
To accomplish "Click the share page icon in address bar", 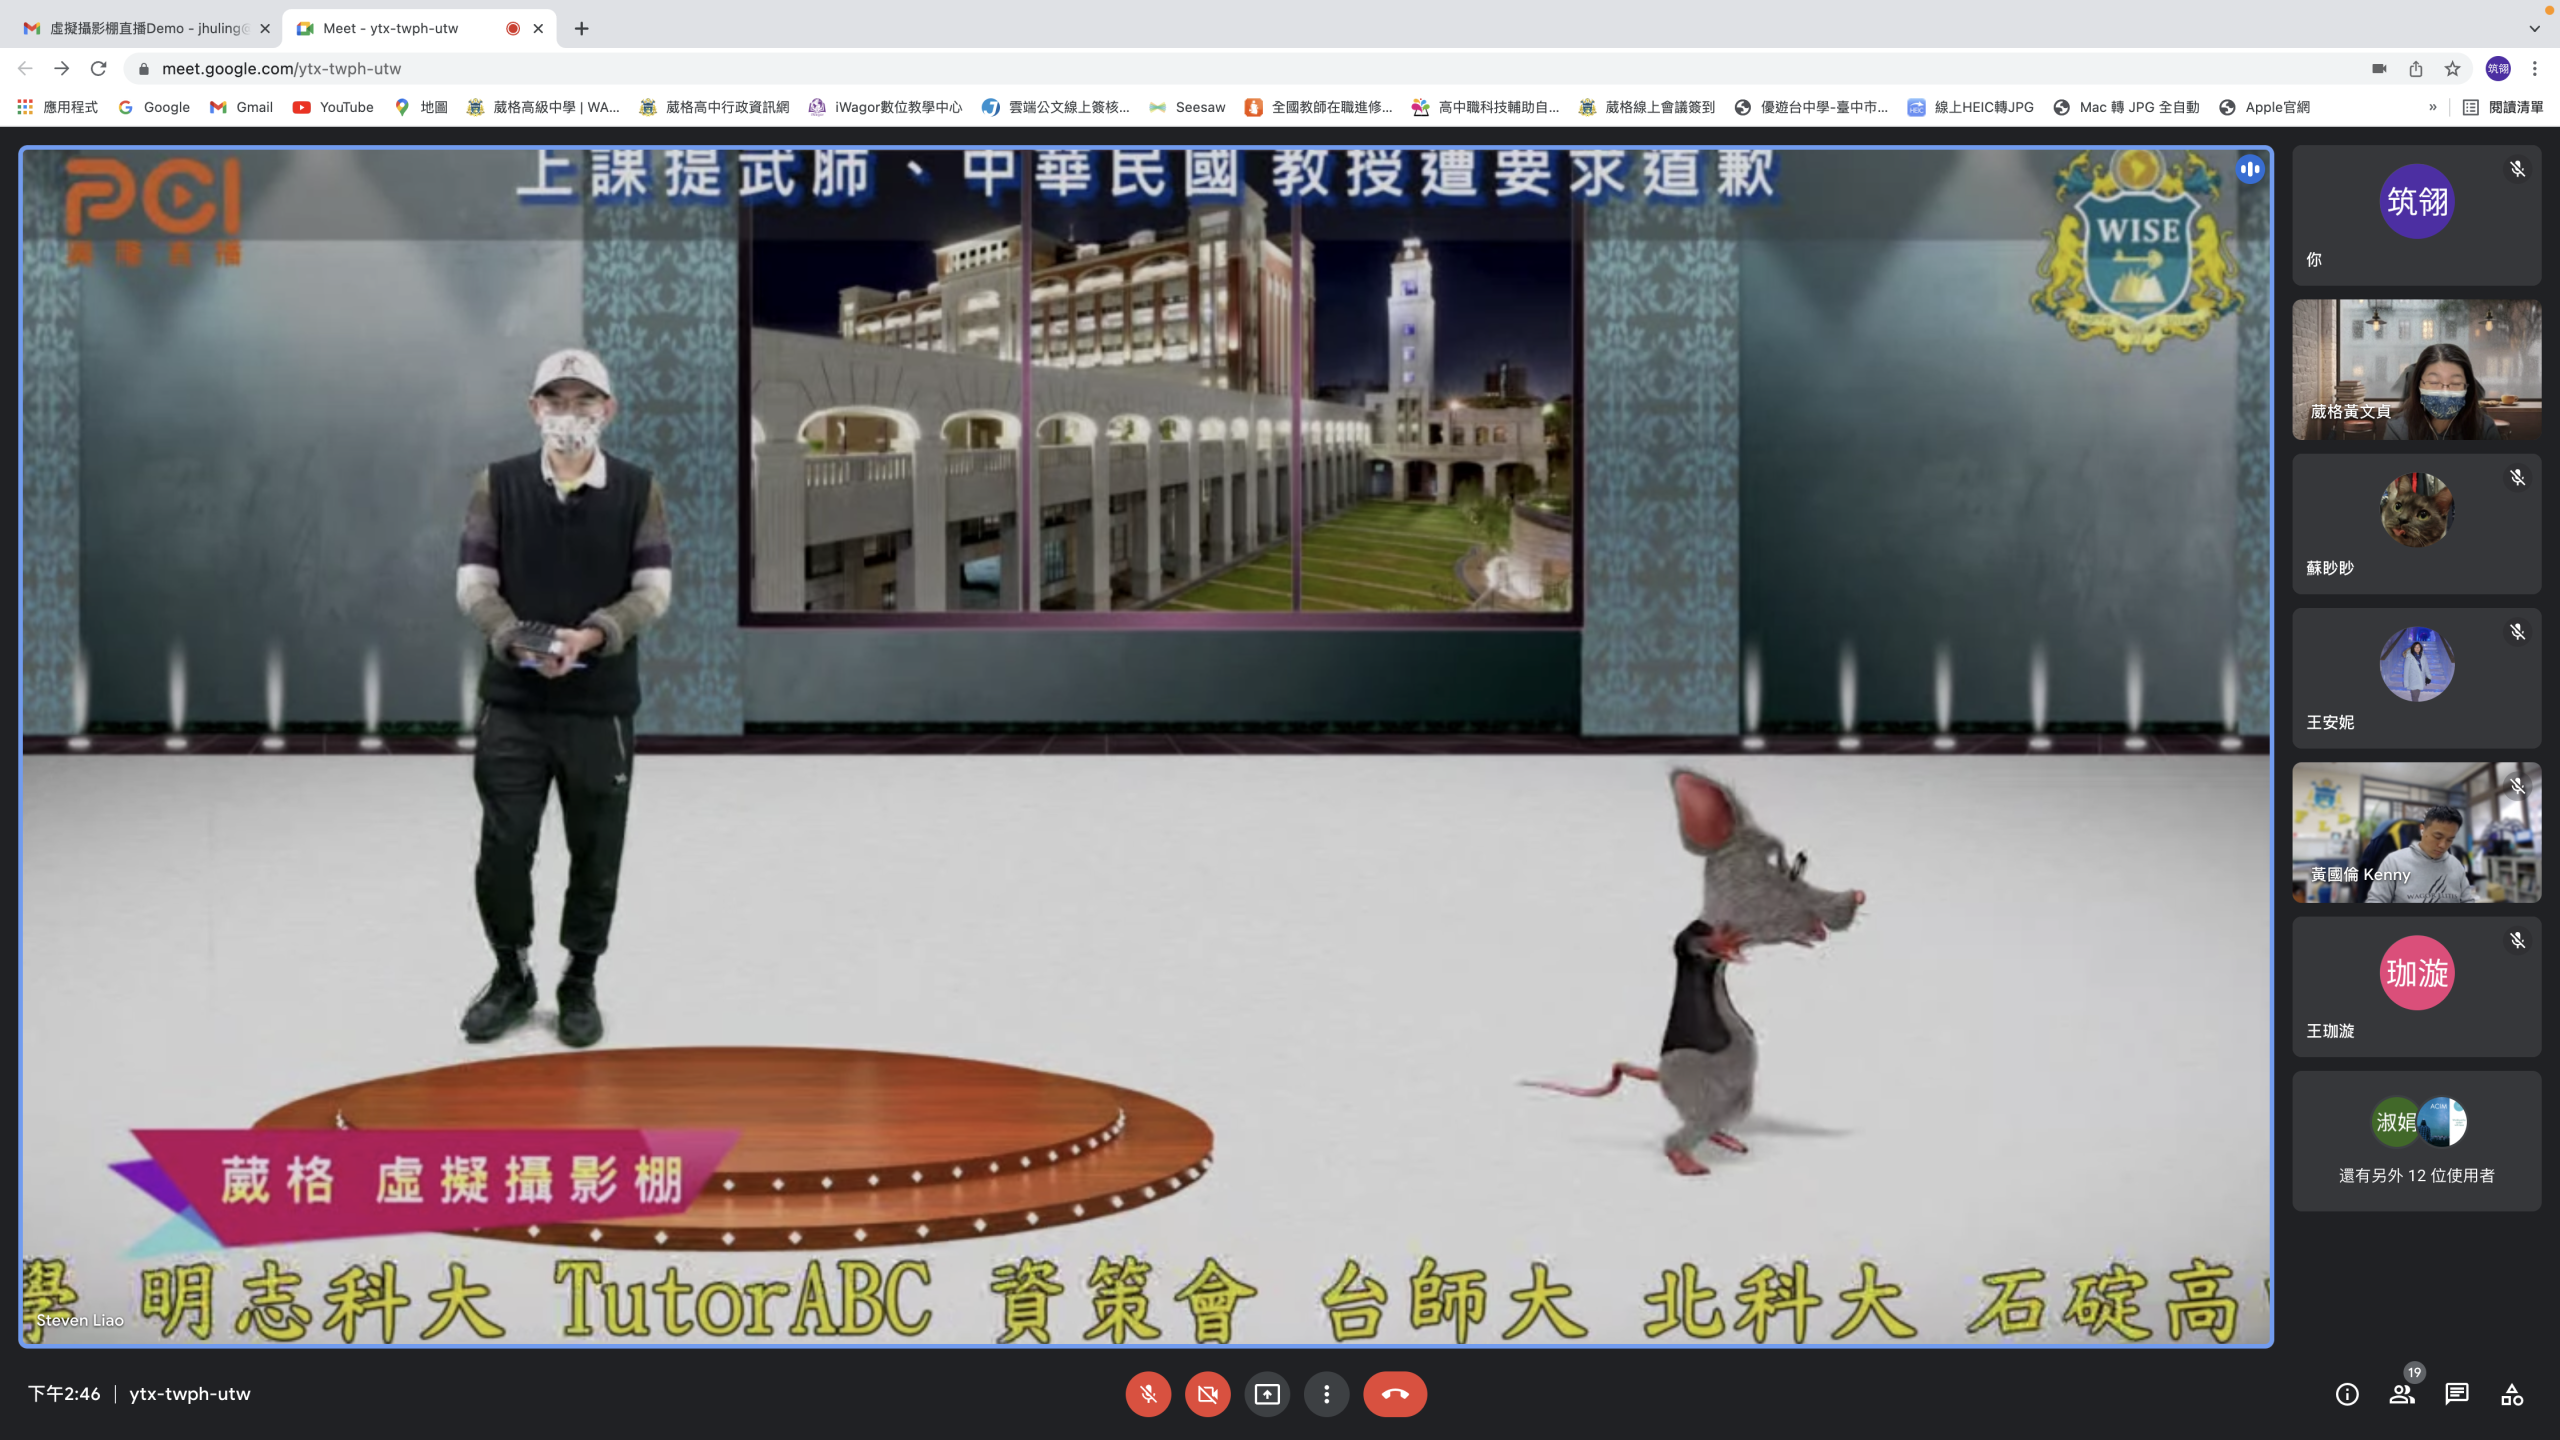I will pyautogui.click(x=2415, y=68).
